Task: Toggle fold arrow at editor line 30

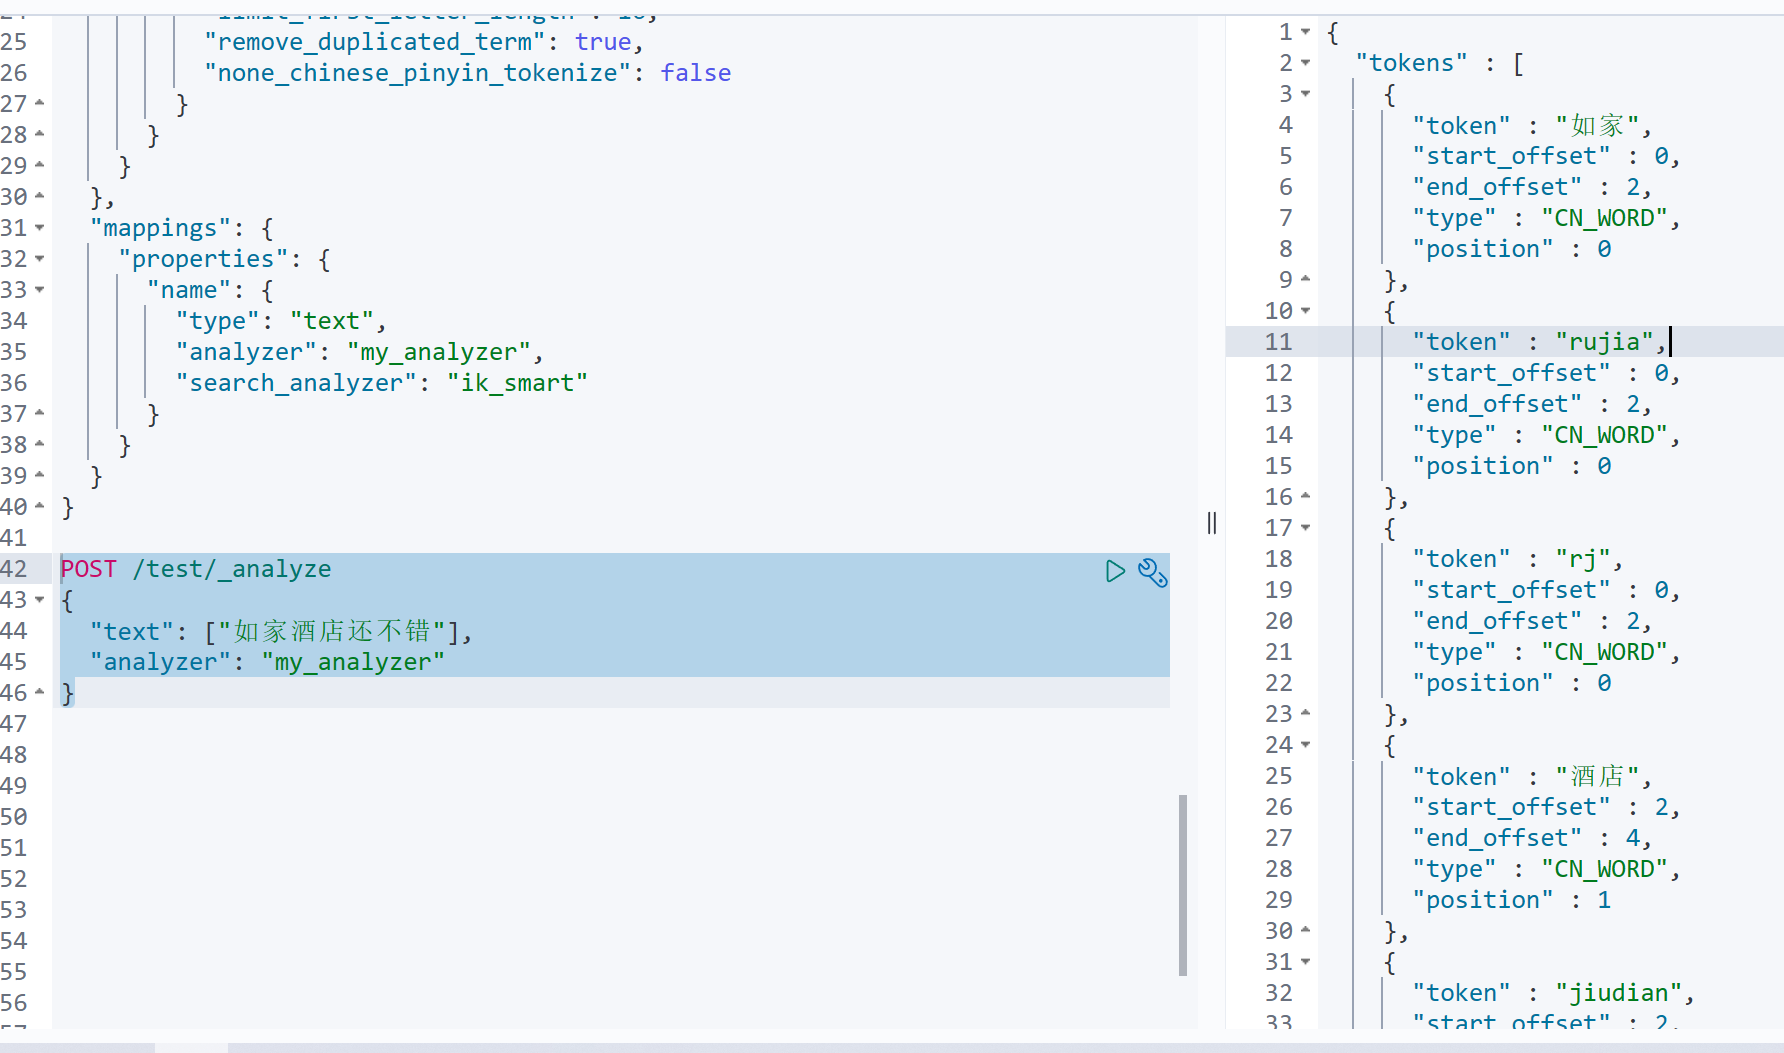Action: point(40,197)
